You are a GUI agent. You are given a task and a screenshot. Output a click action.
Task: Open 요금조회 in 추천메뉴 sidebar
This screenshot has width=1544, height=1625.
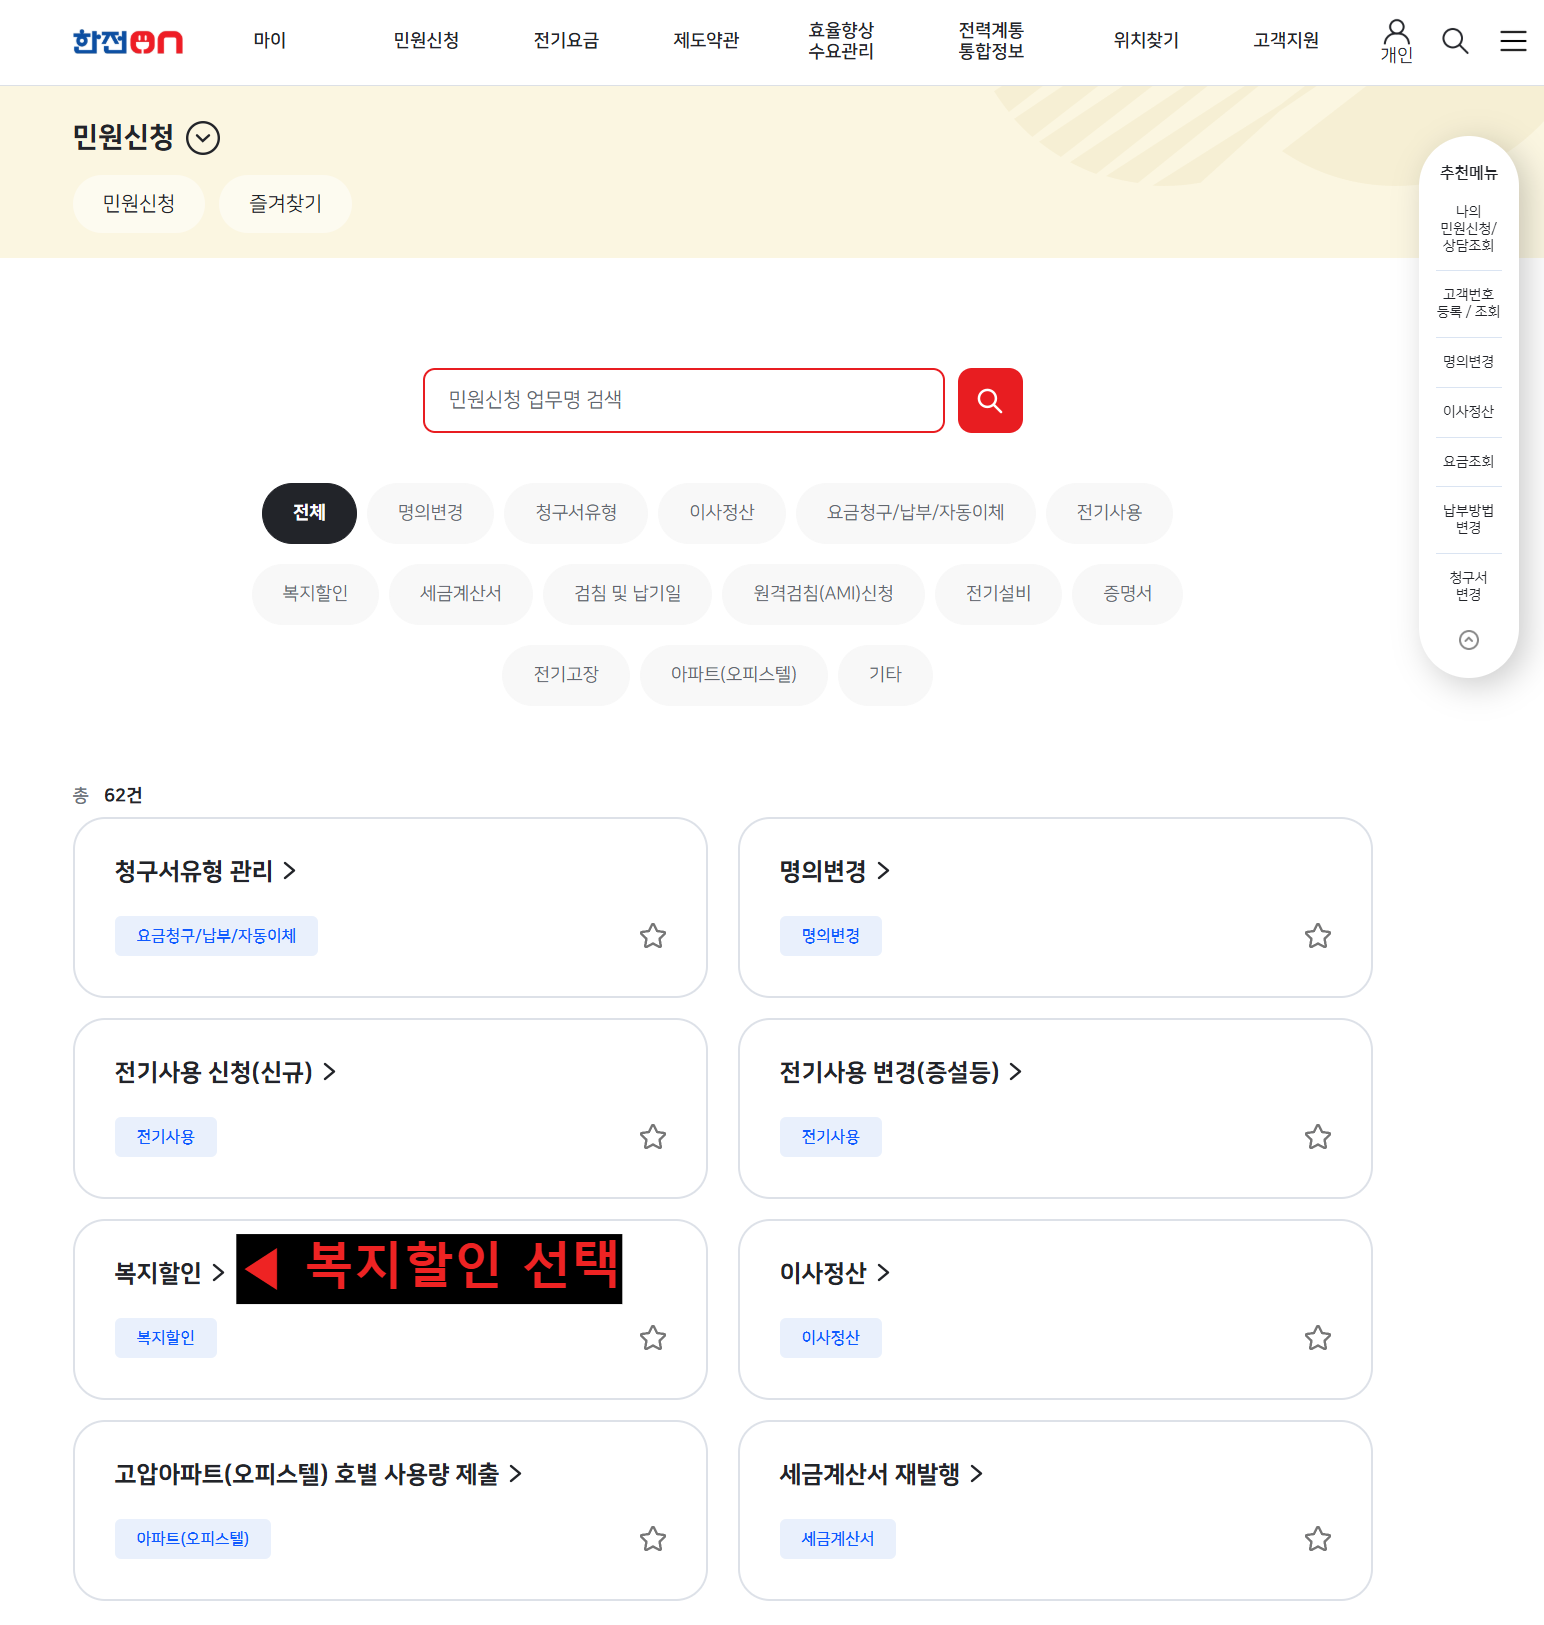1468,462
